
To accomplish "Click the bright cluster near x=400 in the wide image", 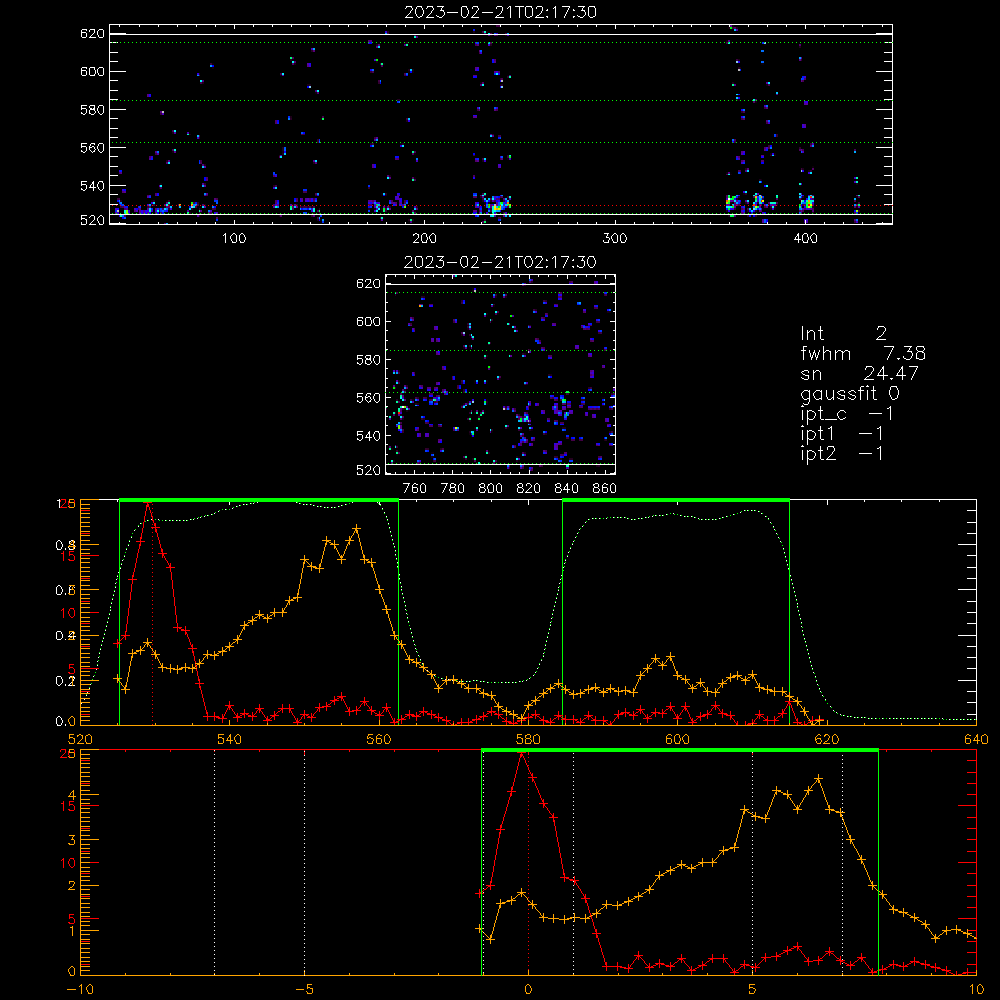I will click(x=807, y=203).
